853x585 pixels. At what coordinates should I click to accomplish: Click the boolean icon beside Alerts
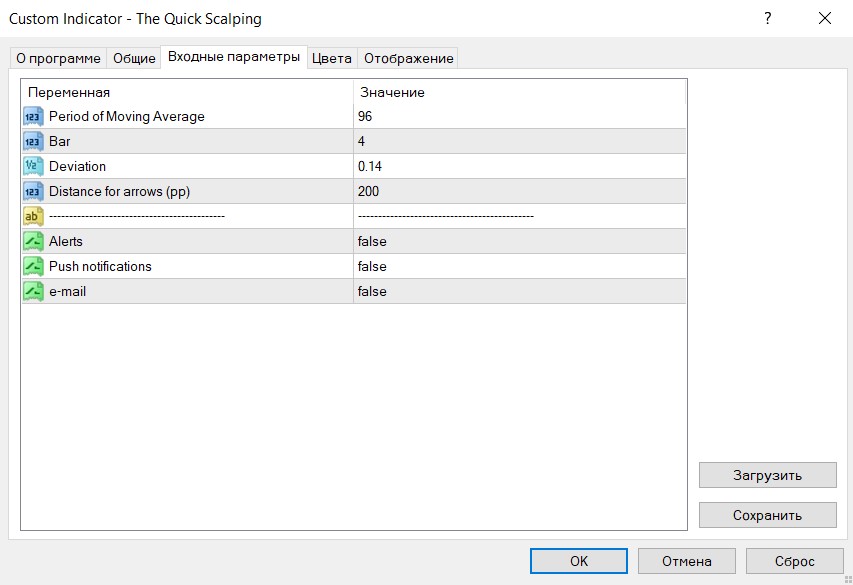[33, 241]
